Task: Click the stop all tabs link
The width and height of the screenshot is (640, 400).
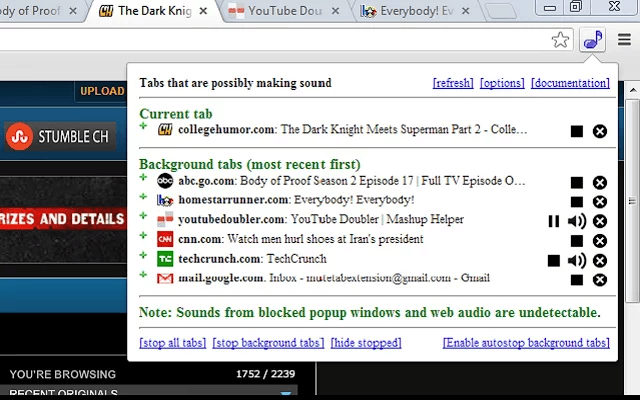Action: point(173,343)
